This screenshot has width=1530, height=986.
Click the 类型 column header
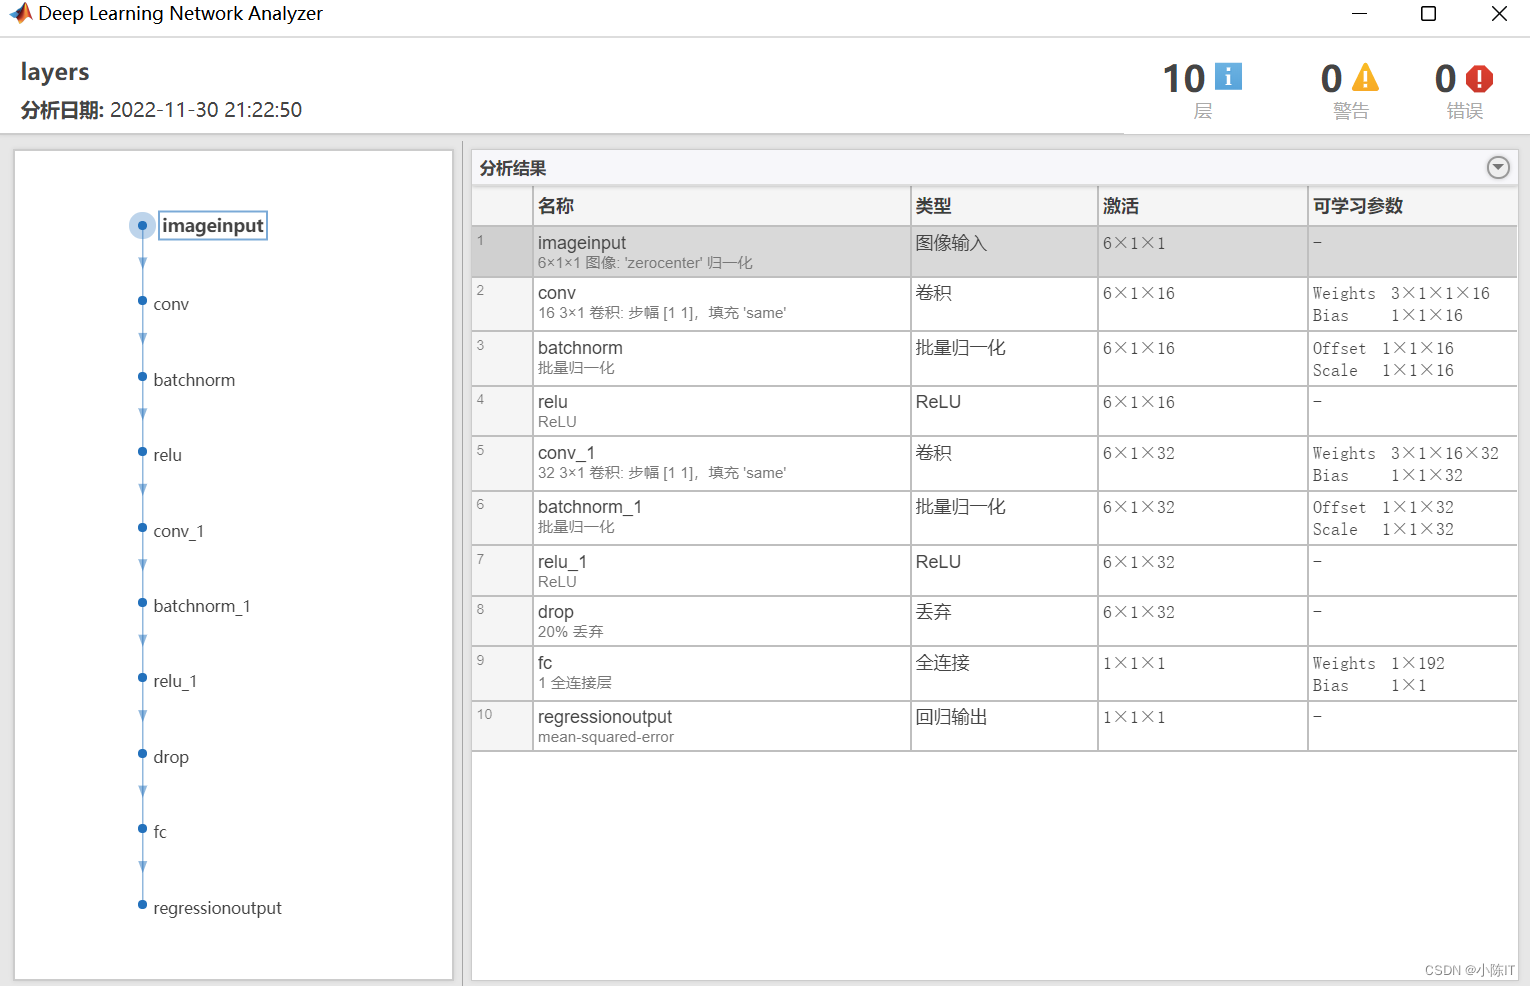coord(1004,206)
